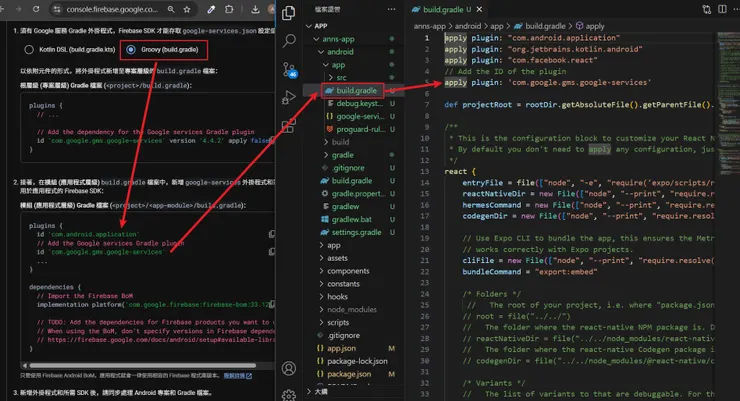Open build.gradle above gradle.properties
740x401 pixels.
pyautogui.click(x=352, y=181)
